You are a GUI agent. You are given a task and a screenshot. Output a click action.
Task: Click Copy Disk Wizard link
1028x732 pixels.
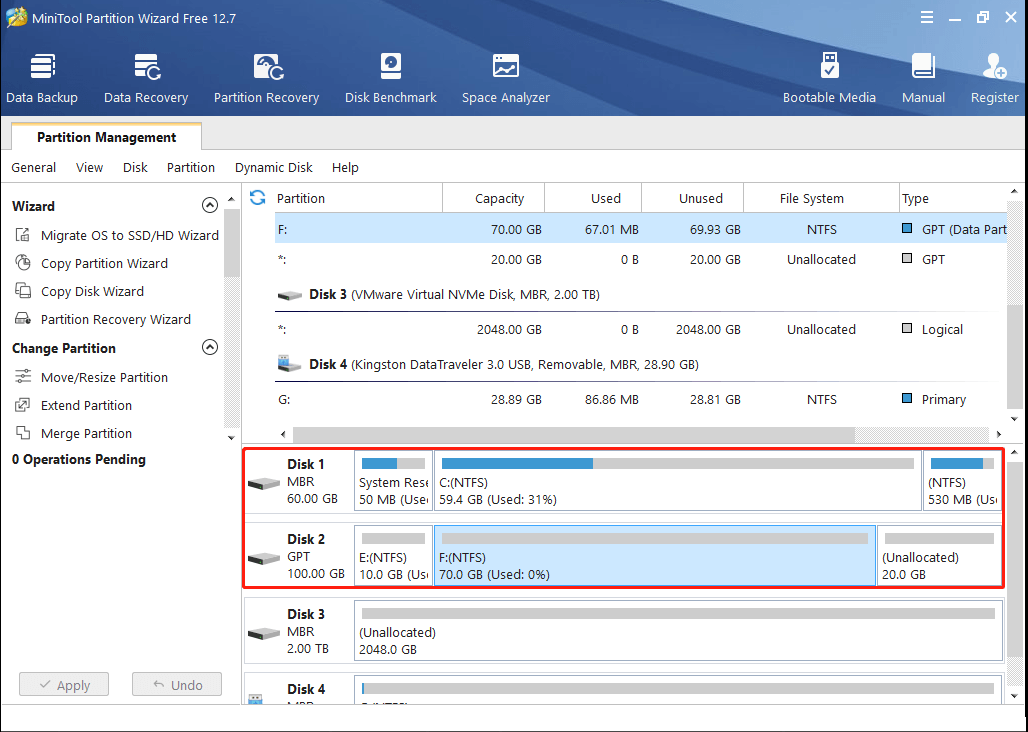tap(92, 292)
